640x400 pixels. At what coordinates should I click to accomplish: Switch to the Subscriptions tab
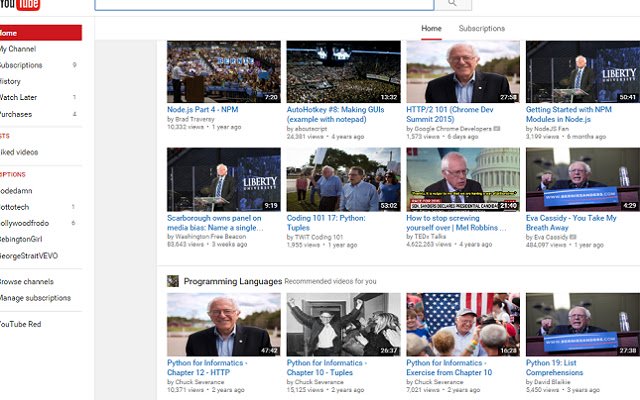[482, 28]
